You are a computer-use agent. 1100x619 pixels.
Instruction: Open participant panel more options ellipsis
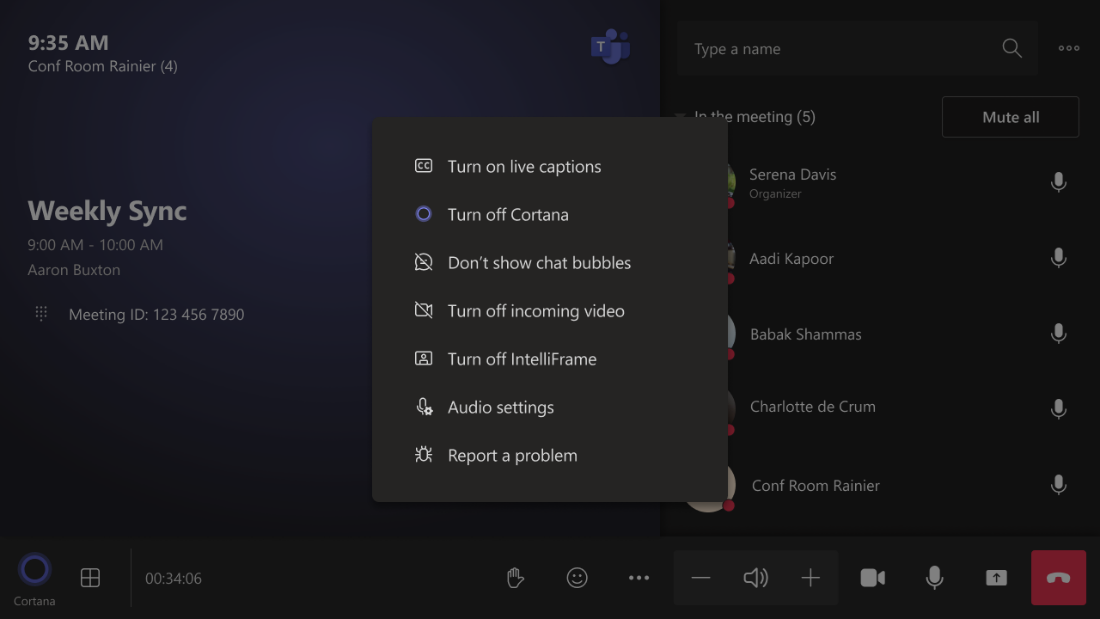(1069, 49)
